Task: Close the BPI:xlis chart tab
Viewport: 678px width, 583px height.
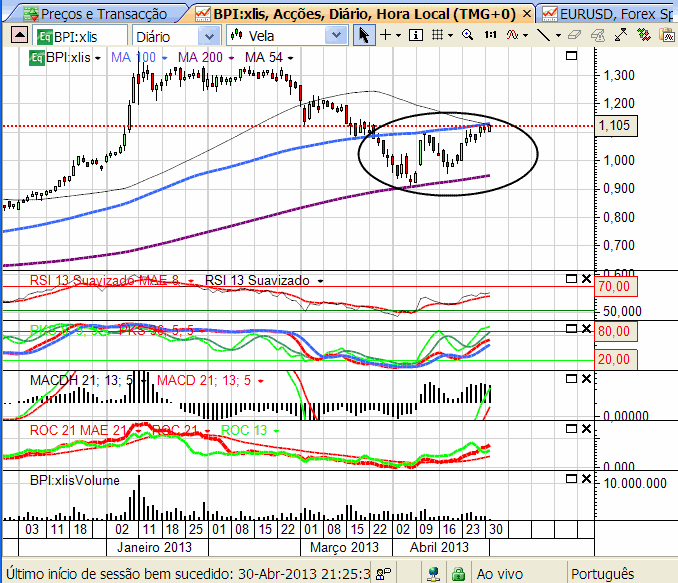Action: point(527,14)
